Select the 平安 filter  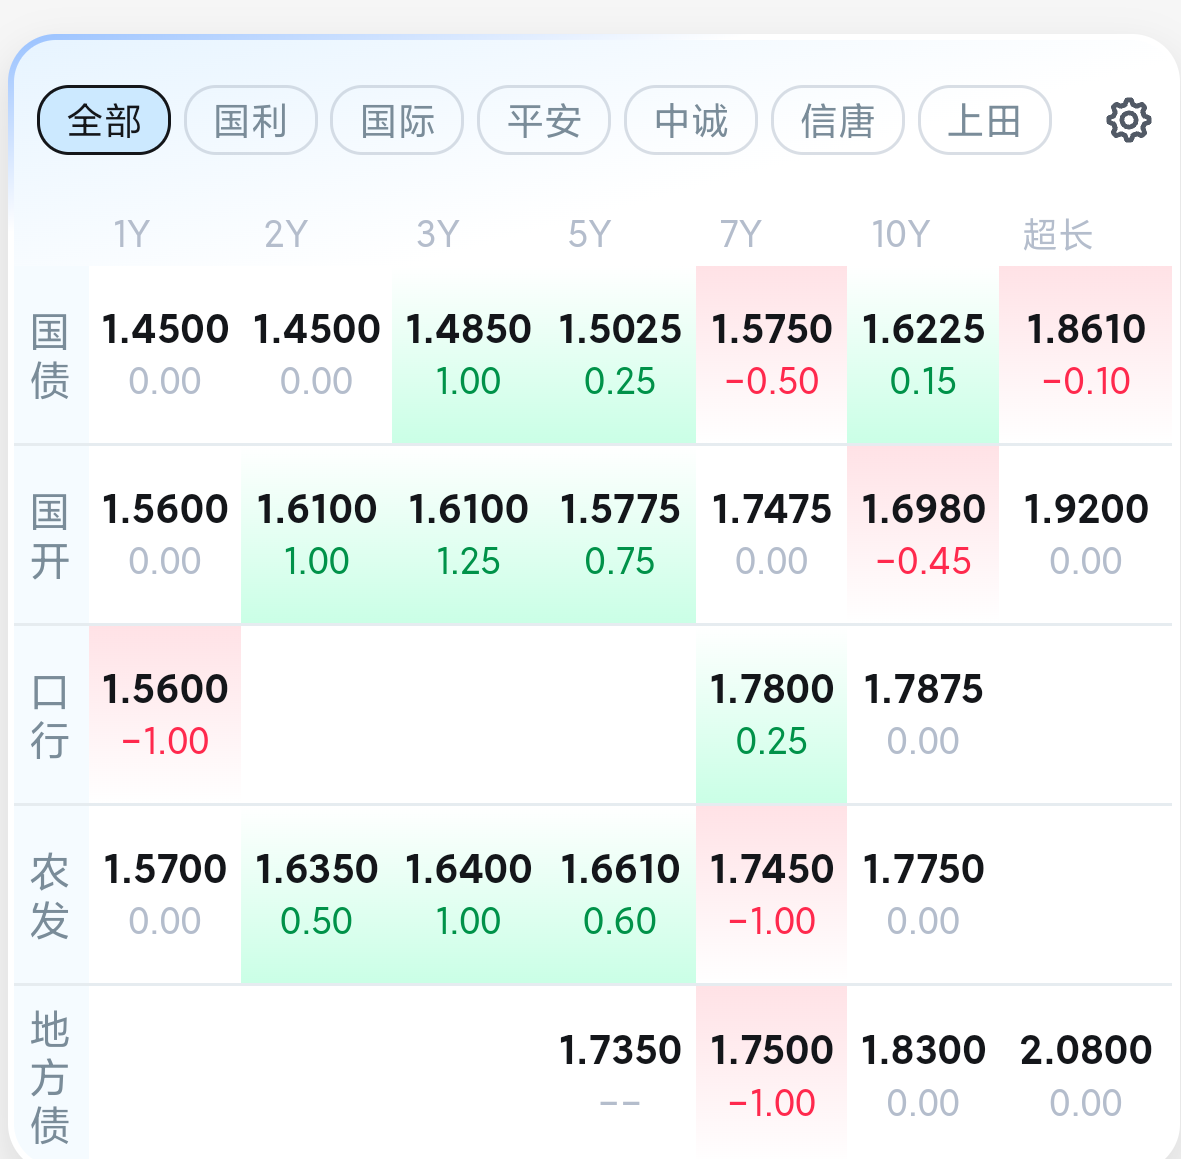pos(543,120)
